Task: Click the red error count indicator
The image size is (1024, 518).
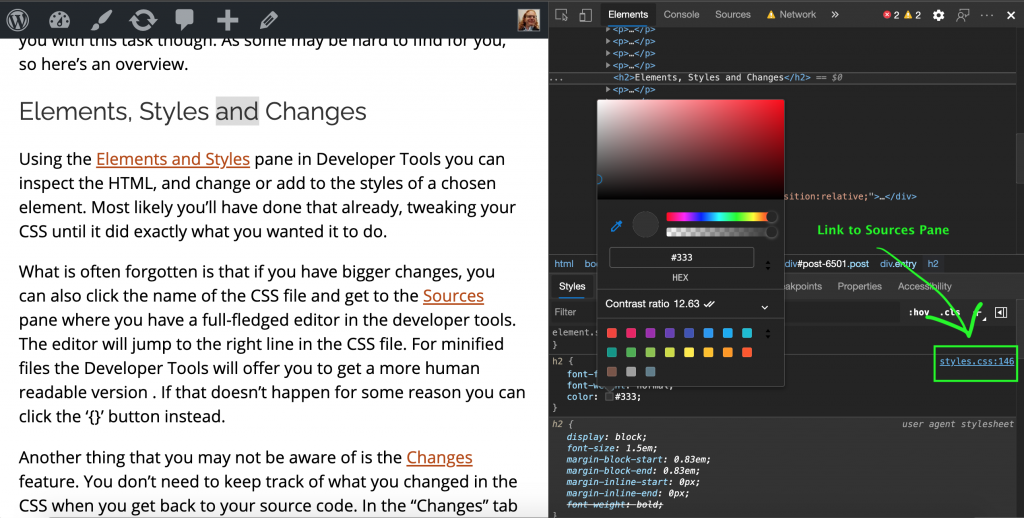Action: [x=891, y=15]
